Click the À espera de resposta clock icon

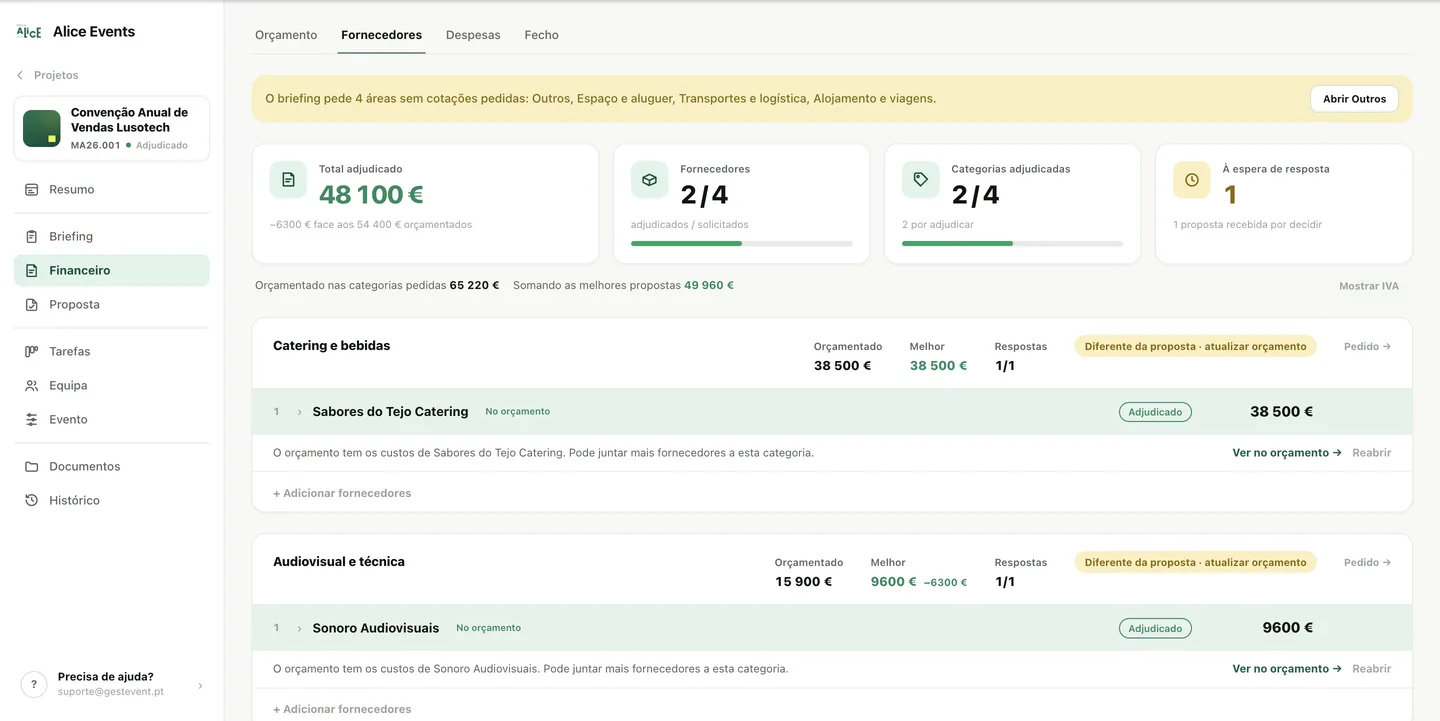[x=1191, y=180]
